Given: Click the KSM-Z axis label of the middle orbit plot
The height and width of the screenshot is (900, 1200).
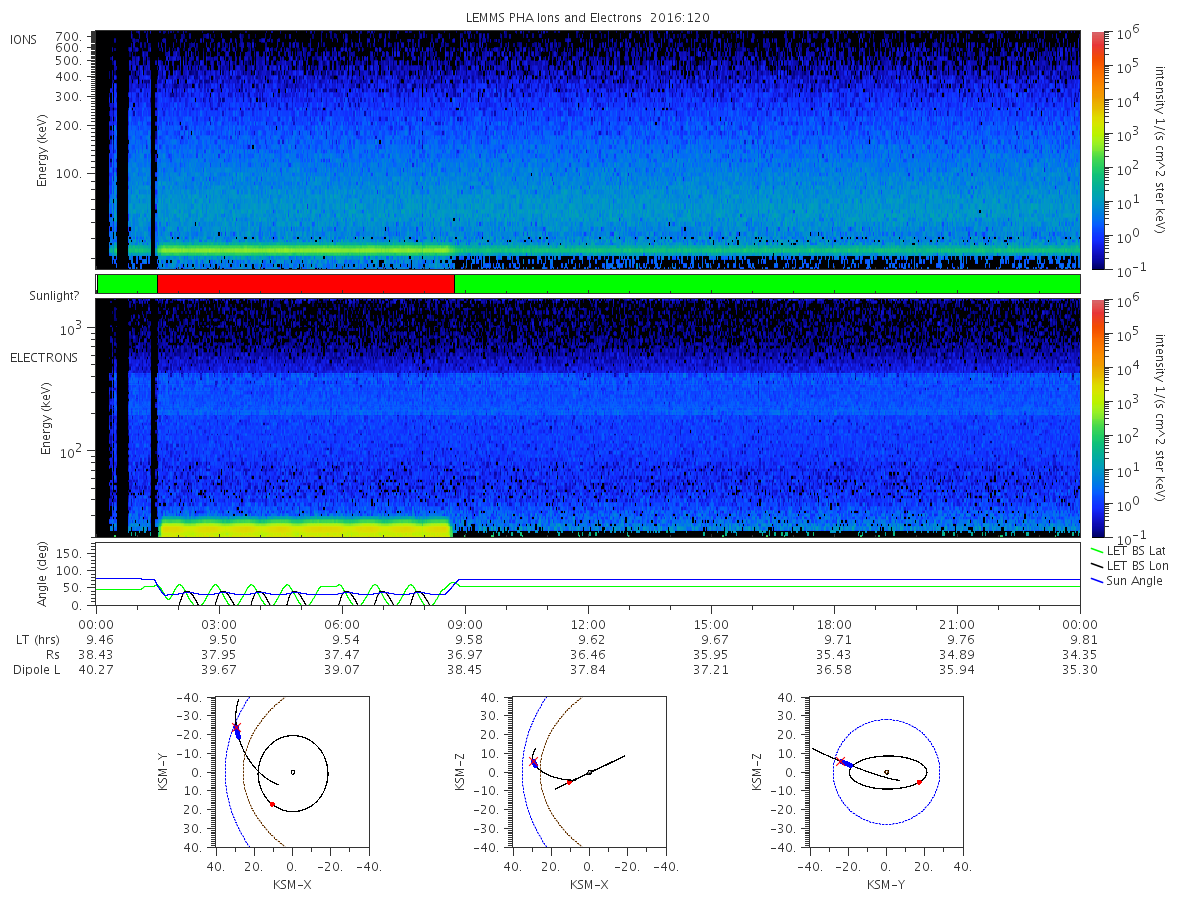Looking at the screenshot, I should pyautogui.click(x=461, y=772).
